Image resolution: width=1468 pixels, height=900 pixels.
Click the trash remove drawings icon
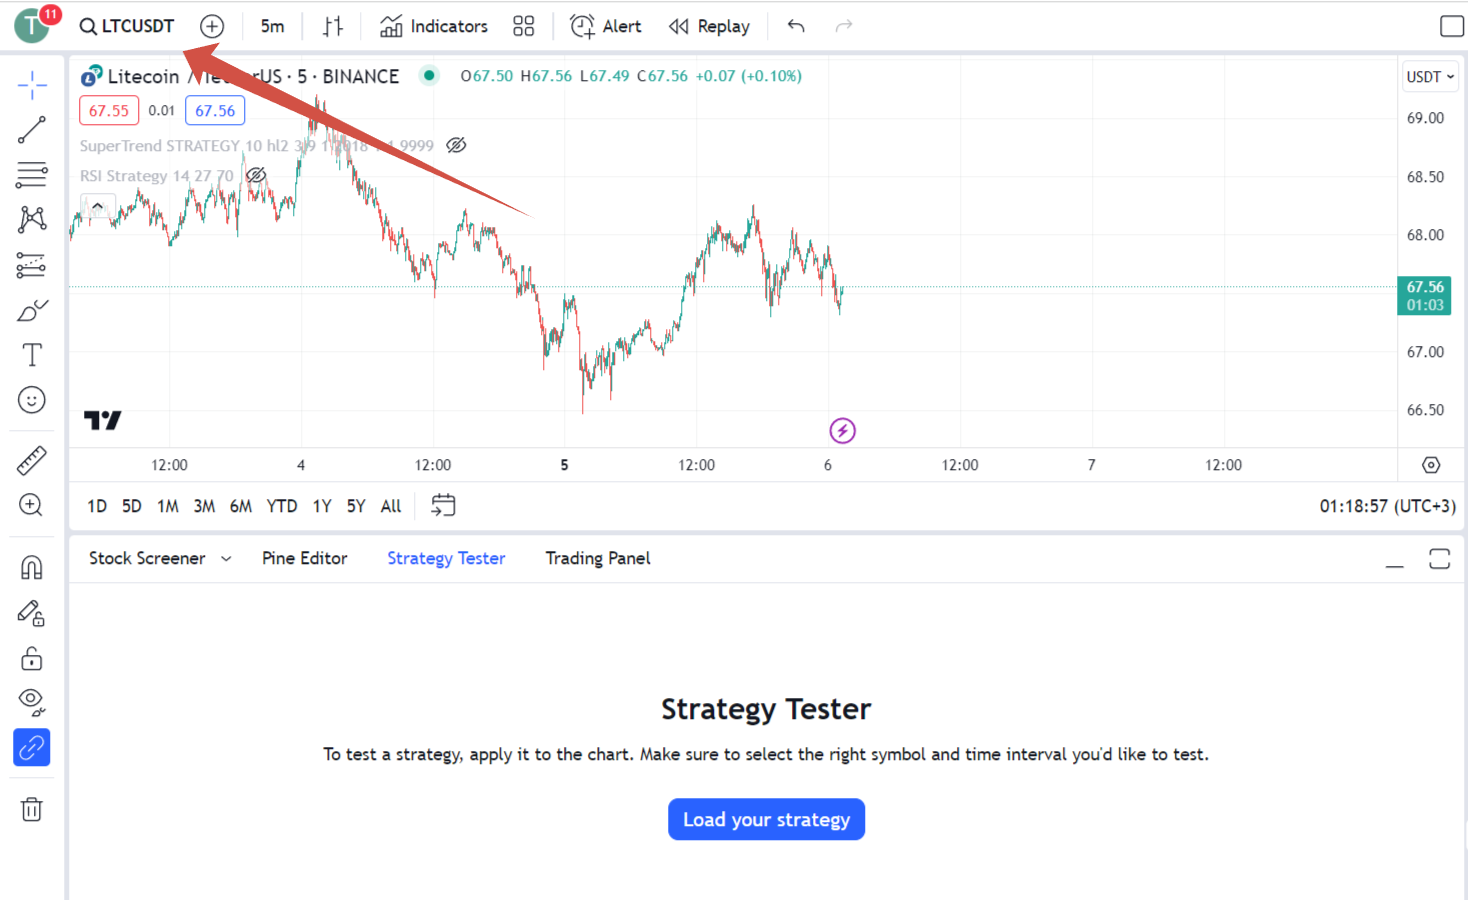click(x=32, y=809)
